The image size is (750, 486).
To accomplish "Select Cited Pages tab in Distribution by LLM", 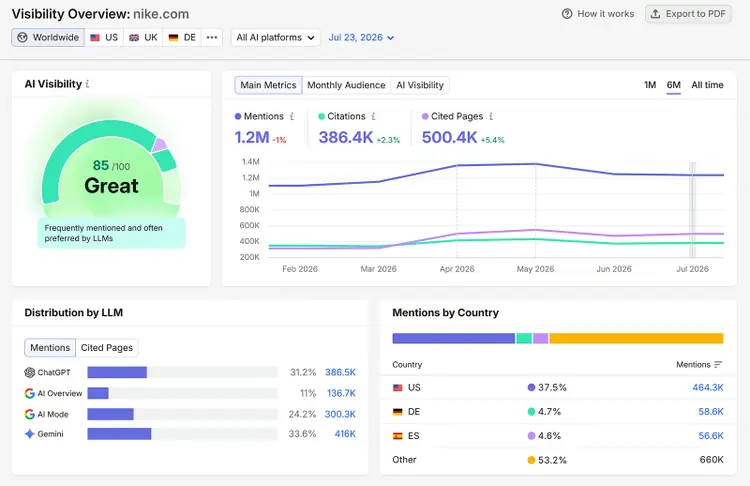I will 107,348.
